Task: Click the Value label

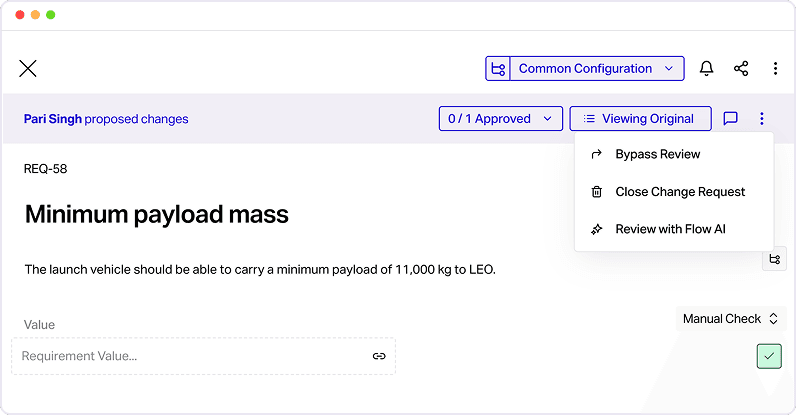Action: [x=39, y=325]
